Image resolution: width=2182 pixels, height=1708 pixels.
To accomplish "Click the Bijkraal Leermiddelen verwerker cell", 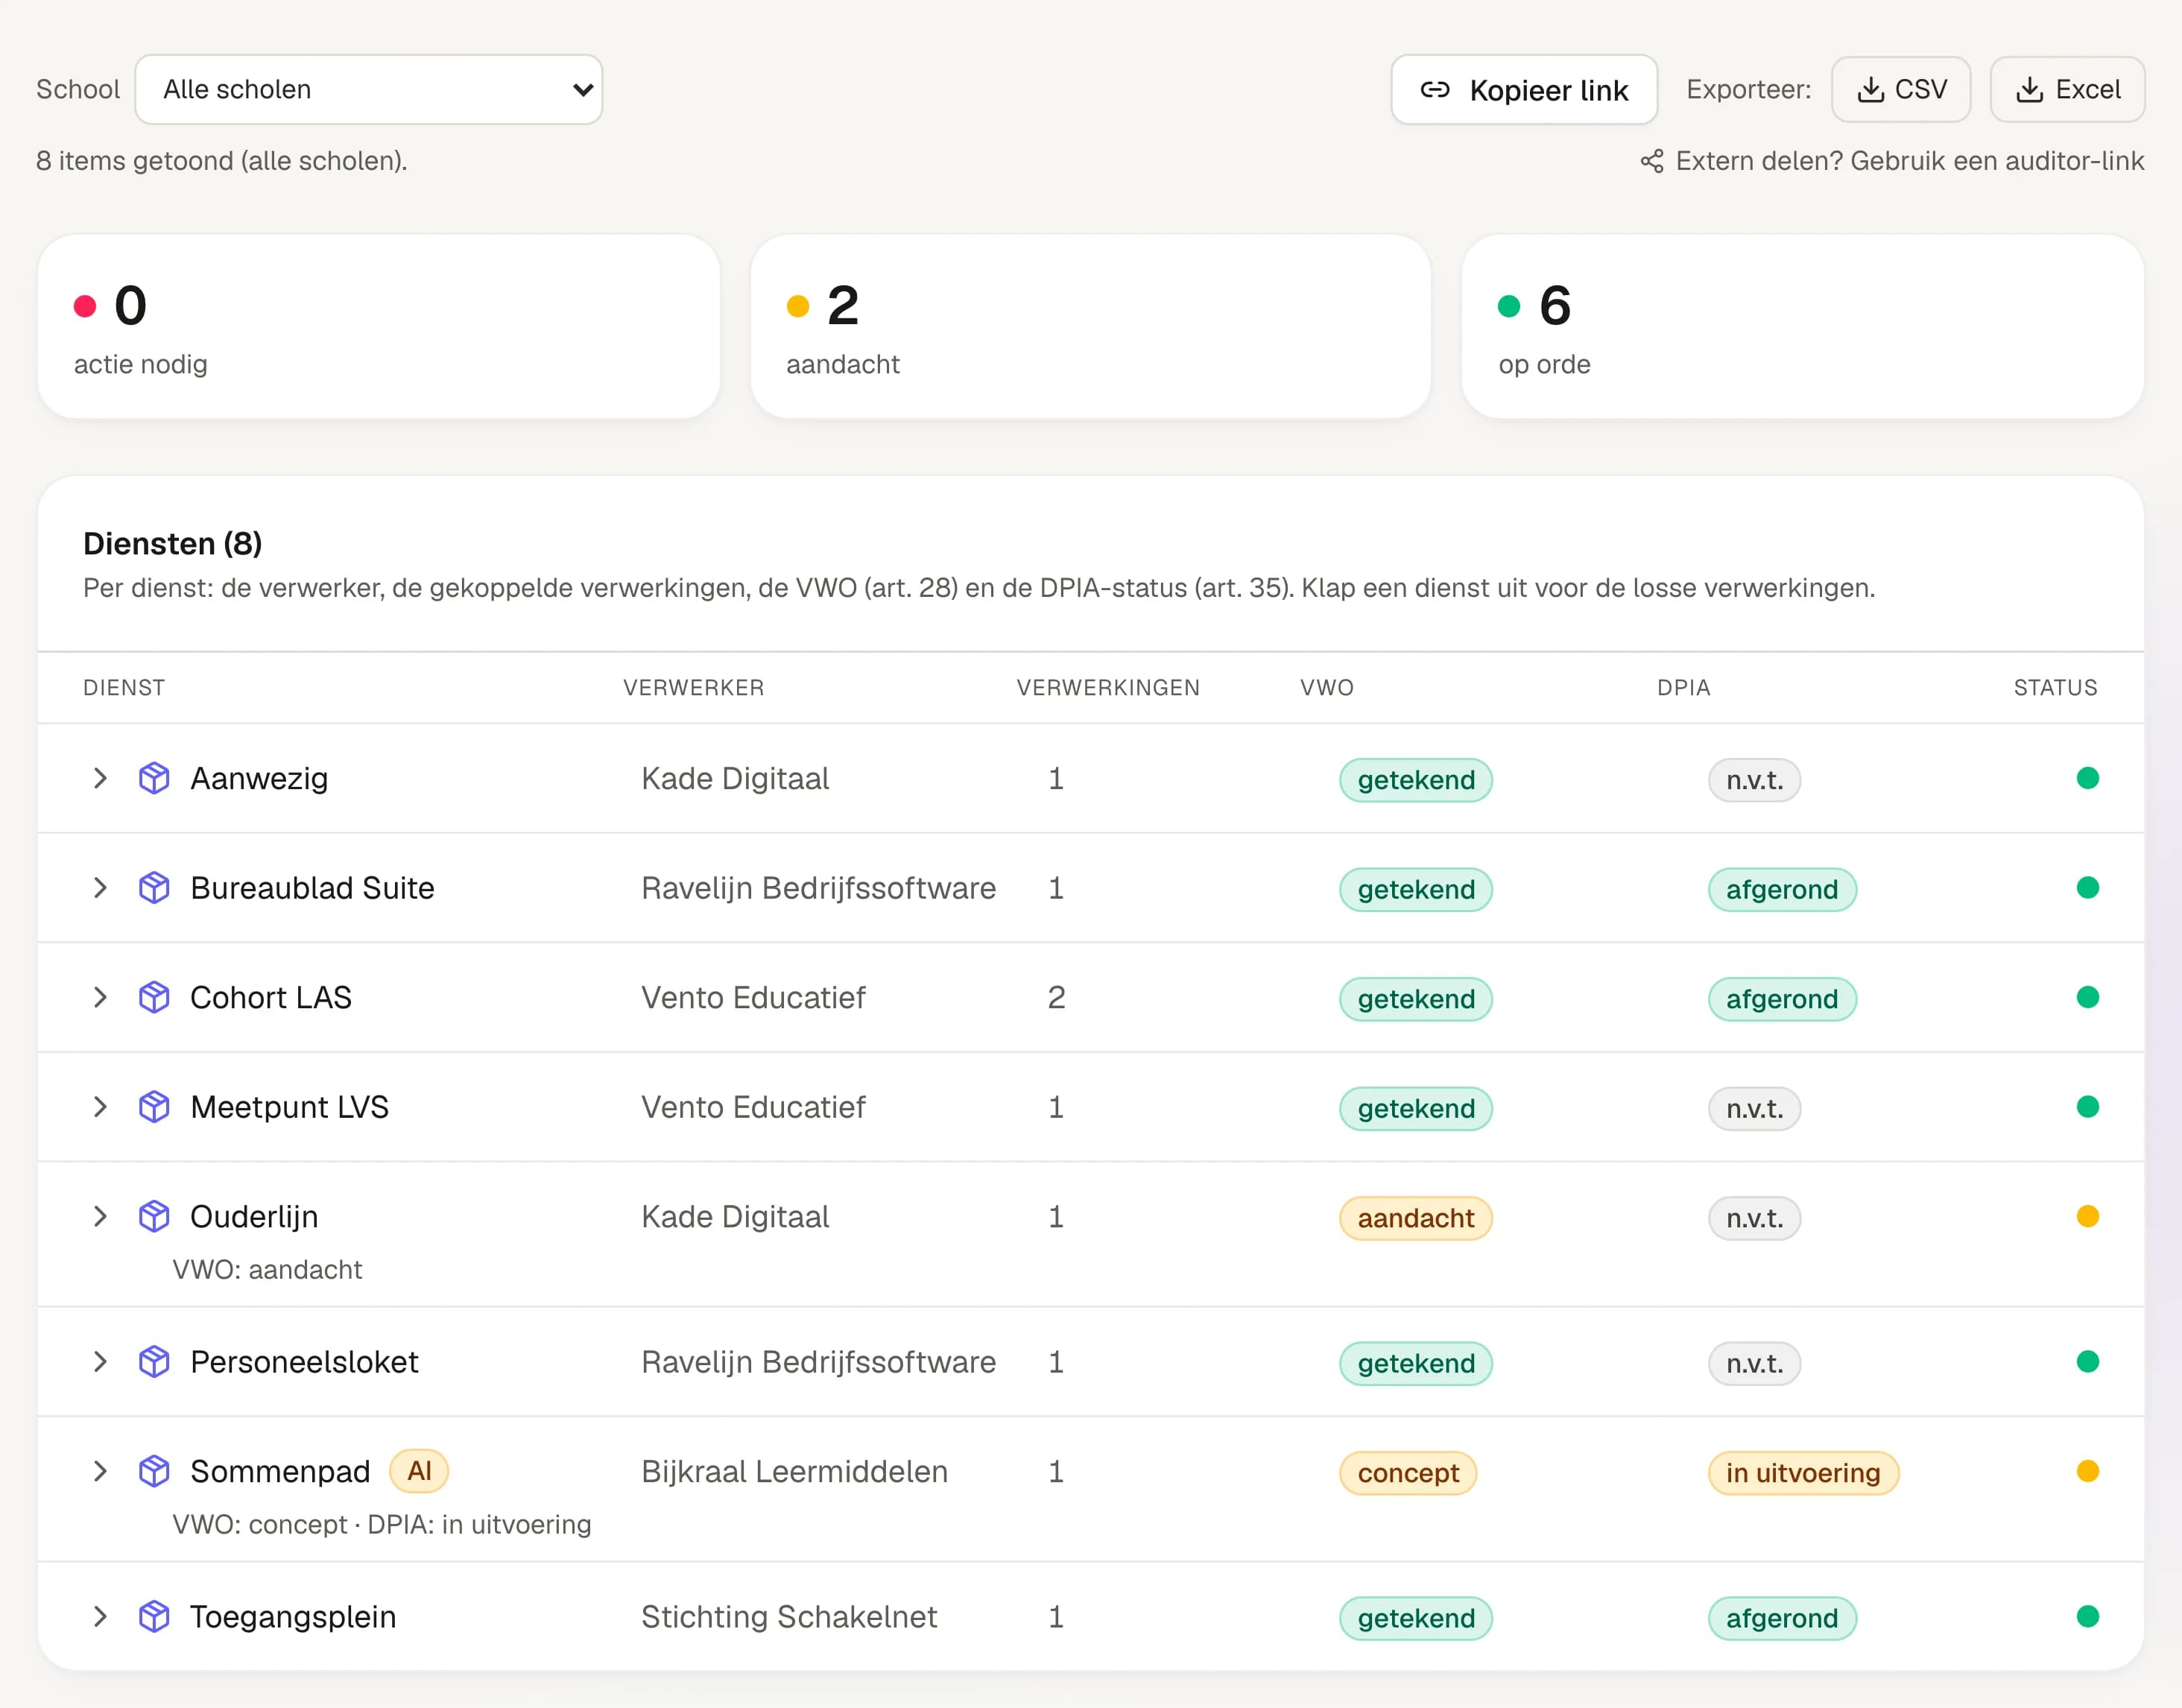I will [794, 1471].
